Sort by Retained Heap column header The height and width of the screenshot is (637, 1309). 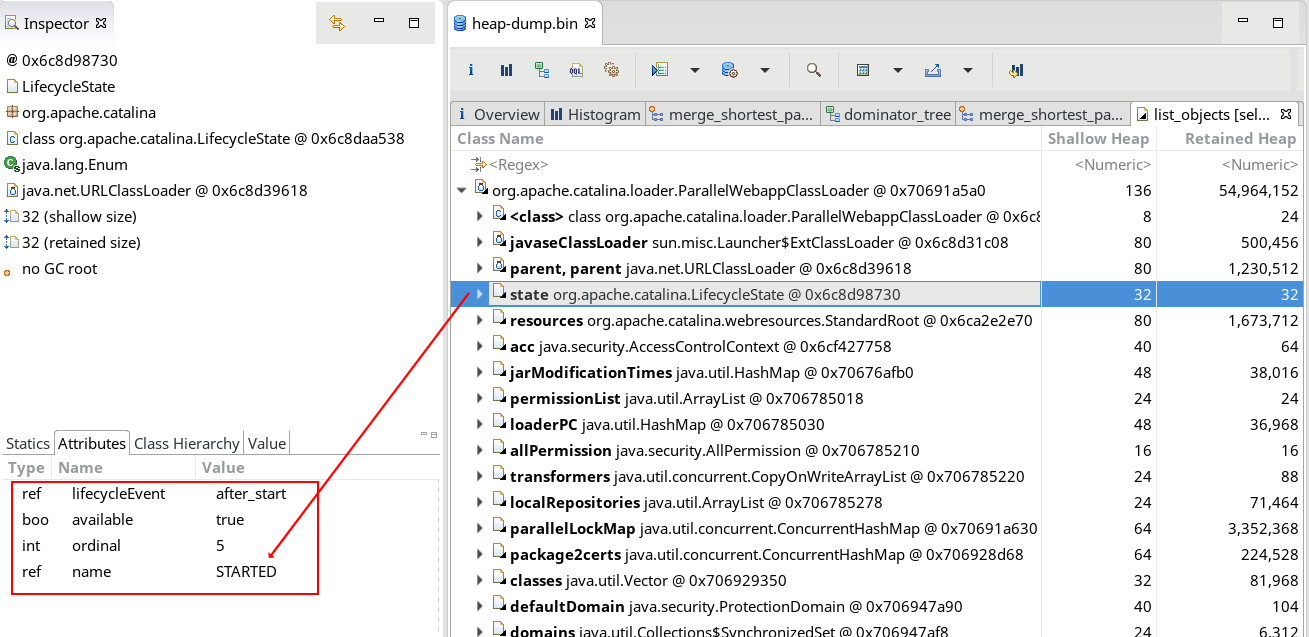1240,139
